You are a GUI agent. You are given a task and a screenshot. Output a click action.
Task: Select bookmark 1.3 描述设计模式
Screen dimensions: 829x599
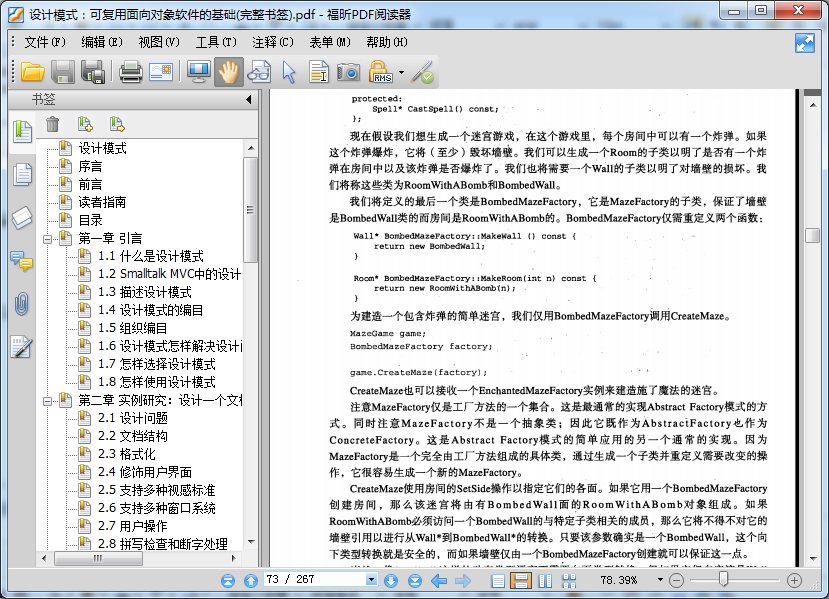pyautogui.click(x=144, y=292)
